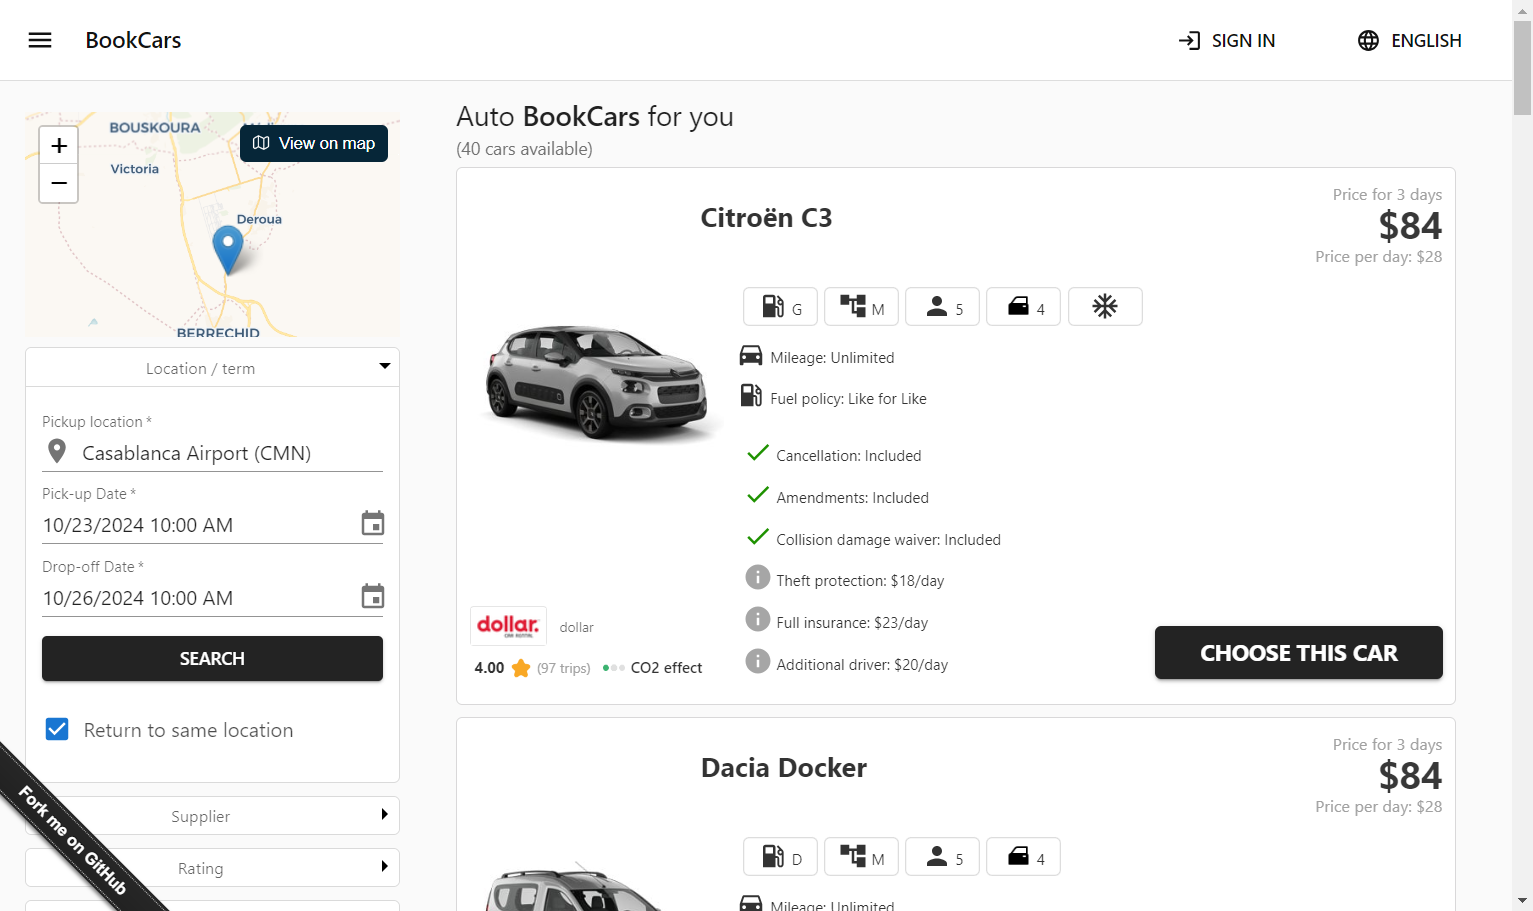Click the SEARCH button

[x=212, y=658]
